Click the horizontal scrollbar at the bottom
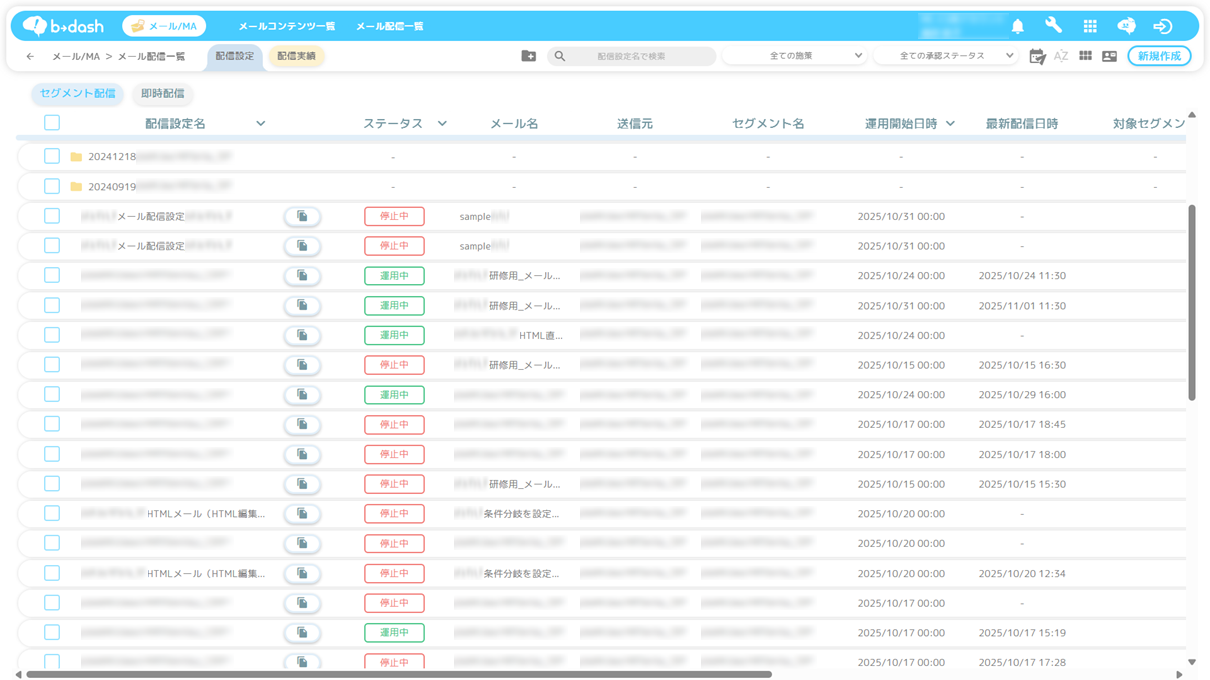 coord(398,674)
